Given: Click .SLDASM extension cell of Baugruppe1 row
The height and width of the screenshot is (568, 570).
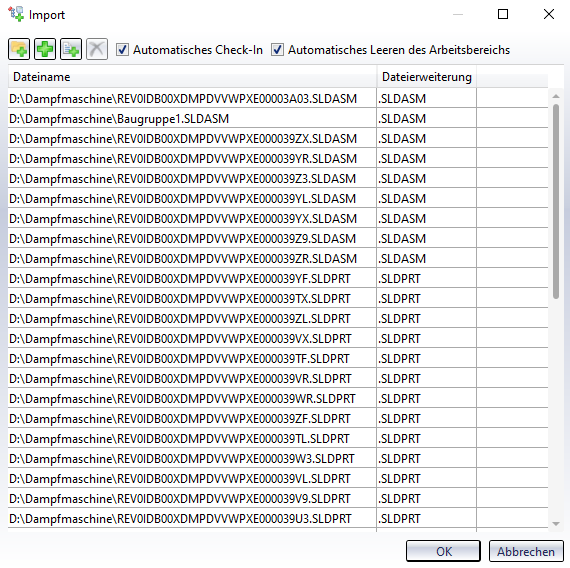Looking at the screenshot, I should [426, 119].
